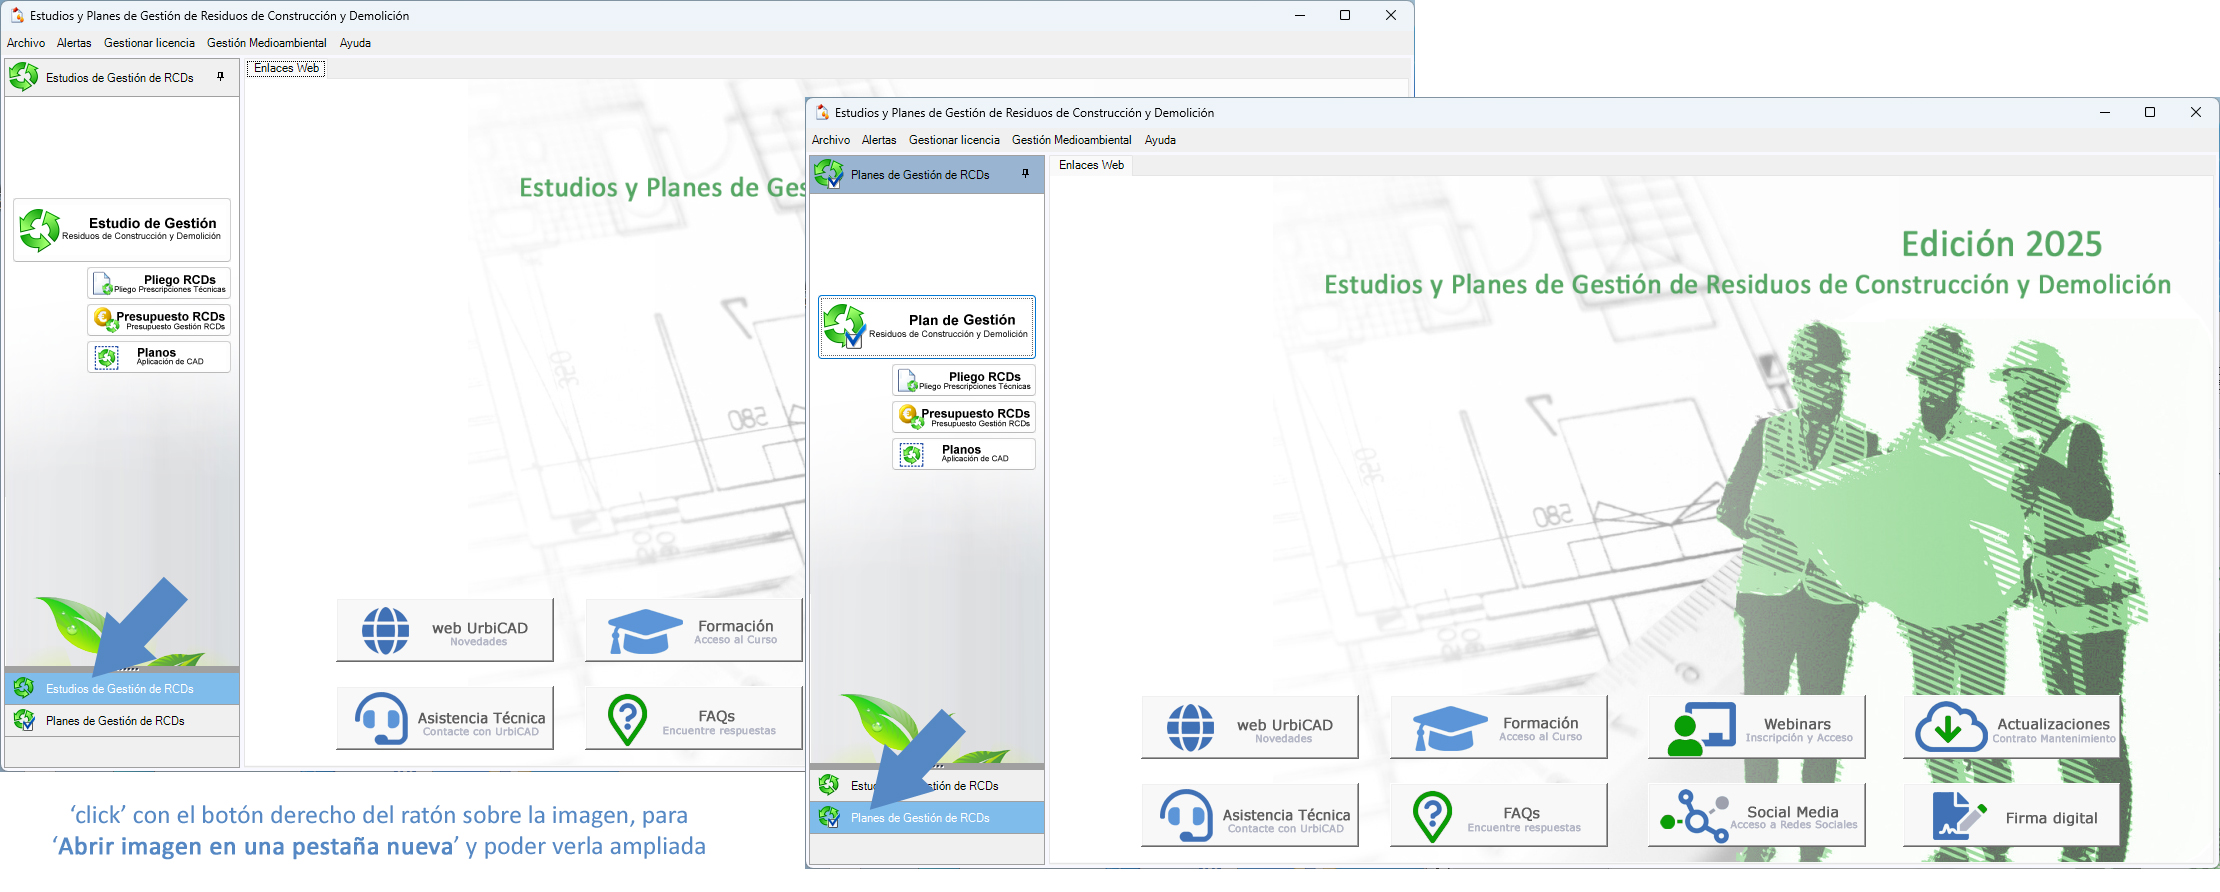Image resolution: width=2220 pixels, height=892 pixels.
Task: Click the Plan de Gestión recycle icon
Action: [844, 326]
